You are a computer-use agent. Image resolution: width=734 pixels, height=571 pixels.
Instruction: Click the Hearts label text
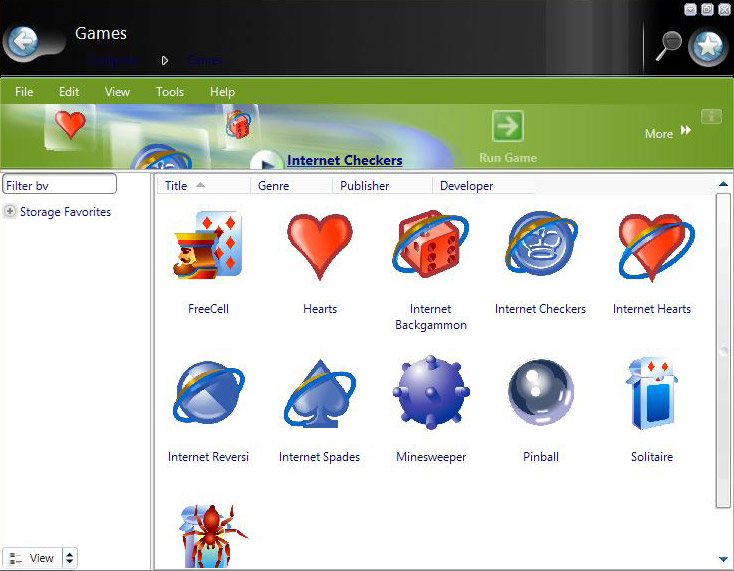coord(320,309)
